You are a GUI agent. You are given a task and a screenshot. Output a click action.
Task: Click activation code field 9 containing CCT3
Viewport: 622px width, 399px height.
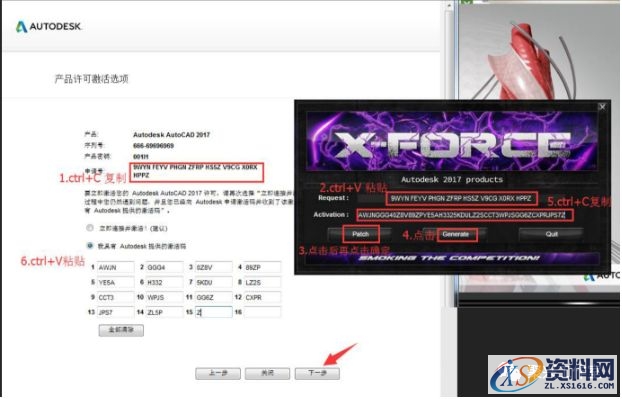coord(115,297)
